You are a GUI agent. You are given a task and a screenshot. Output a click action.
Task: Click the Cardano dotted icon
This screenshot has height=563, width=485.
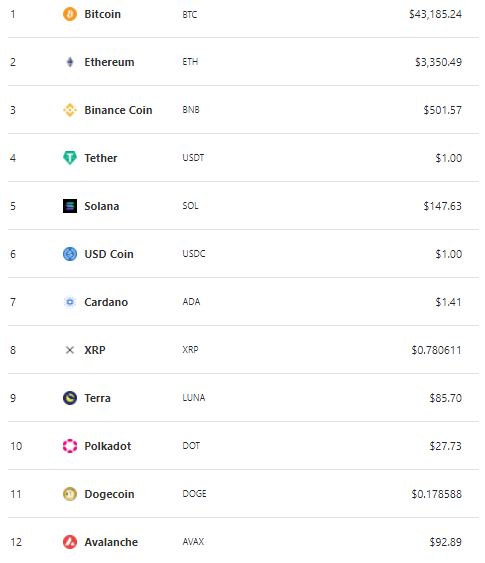point(70,302)
